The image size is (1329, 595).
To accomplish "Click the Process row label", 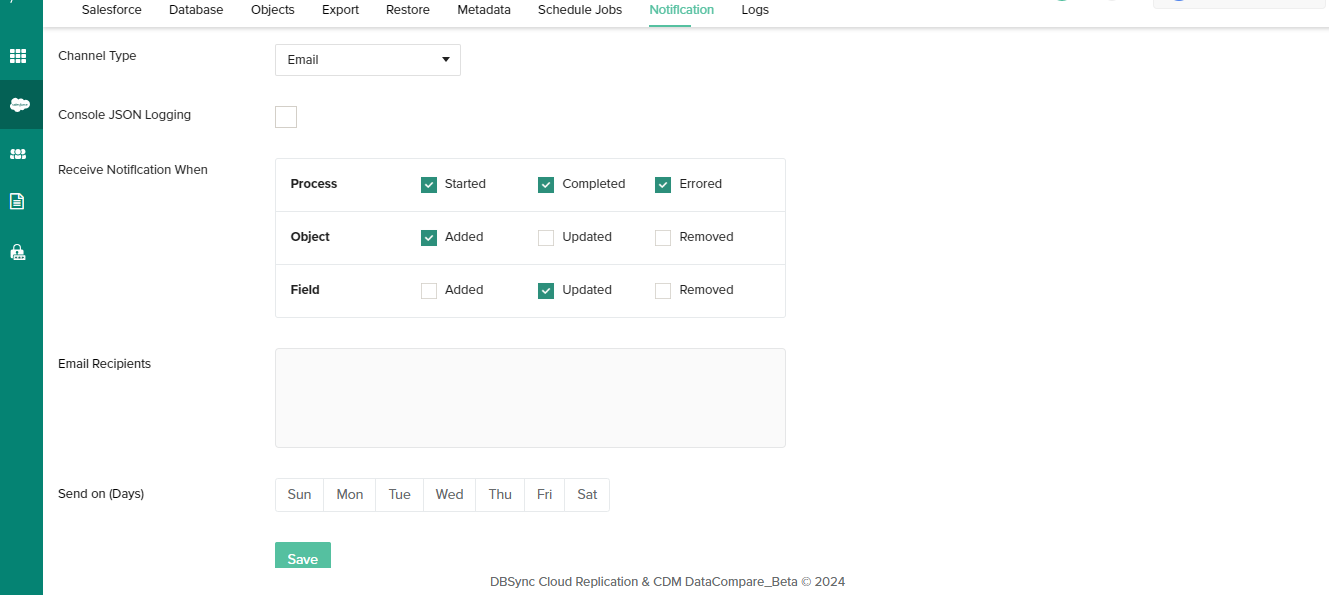I will (x=314, y=184).
